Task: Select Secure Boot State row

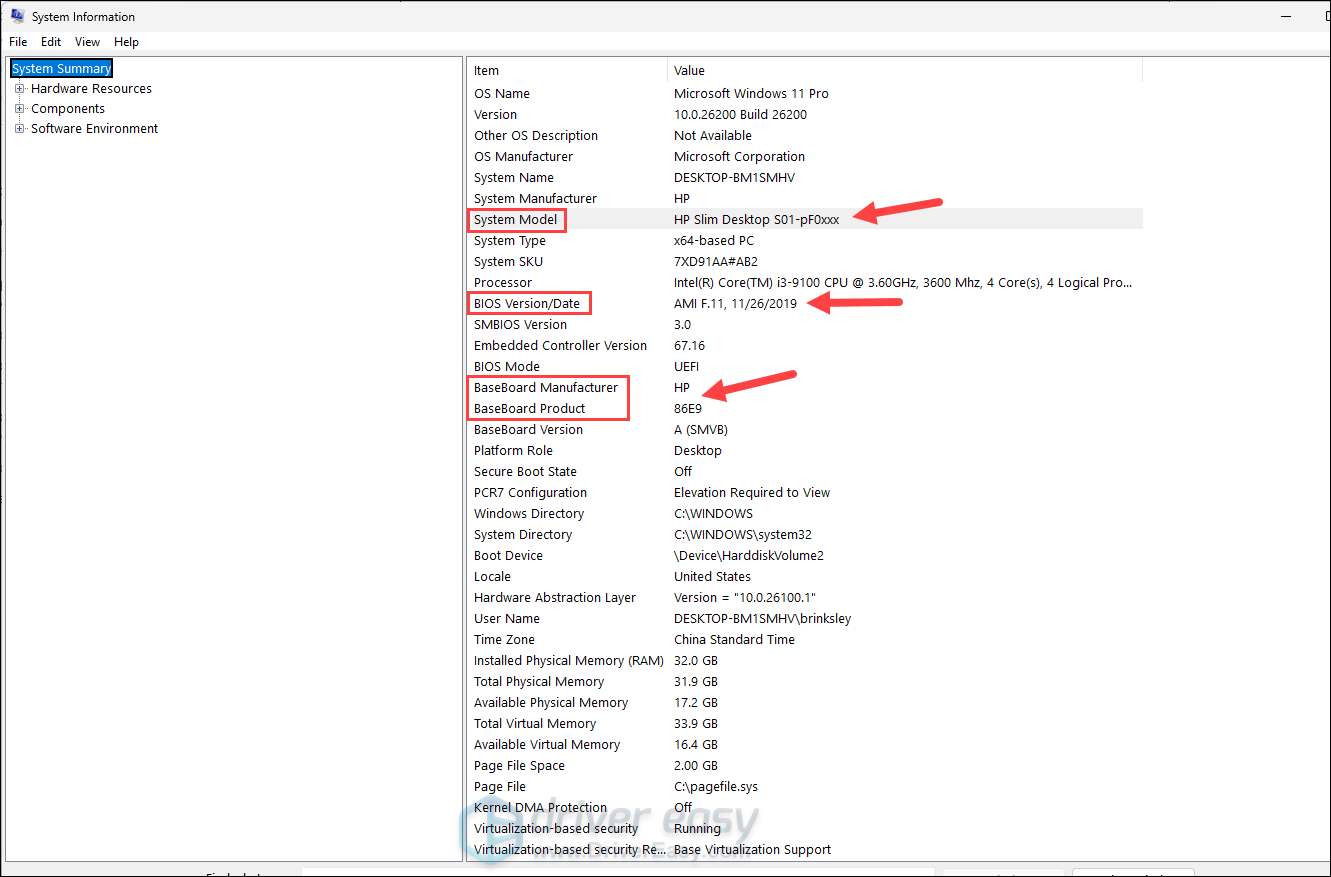Action: point(805,471)
